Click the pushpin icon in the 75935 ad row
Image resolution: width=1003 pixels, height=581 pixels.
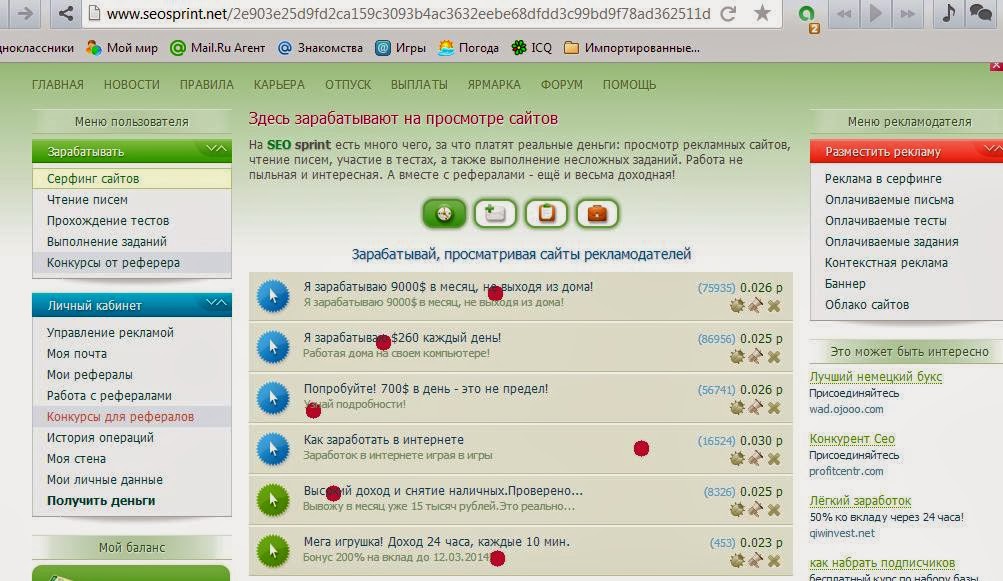coord(755,305)
